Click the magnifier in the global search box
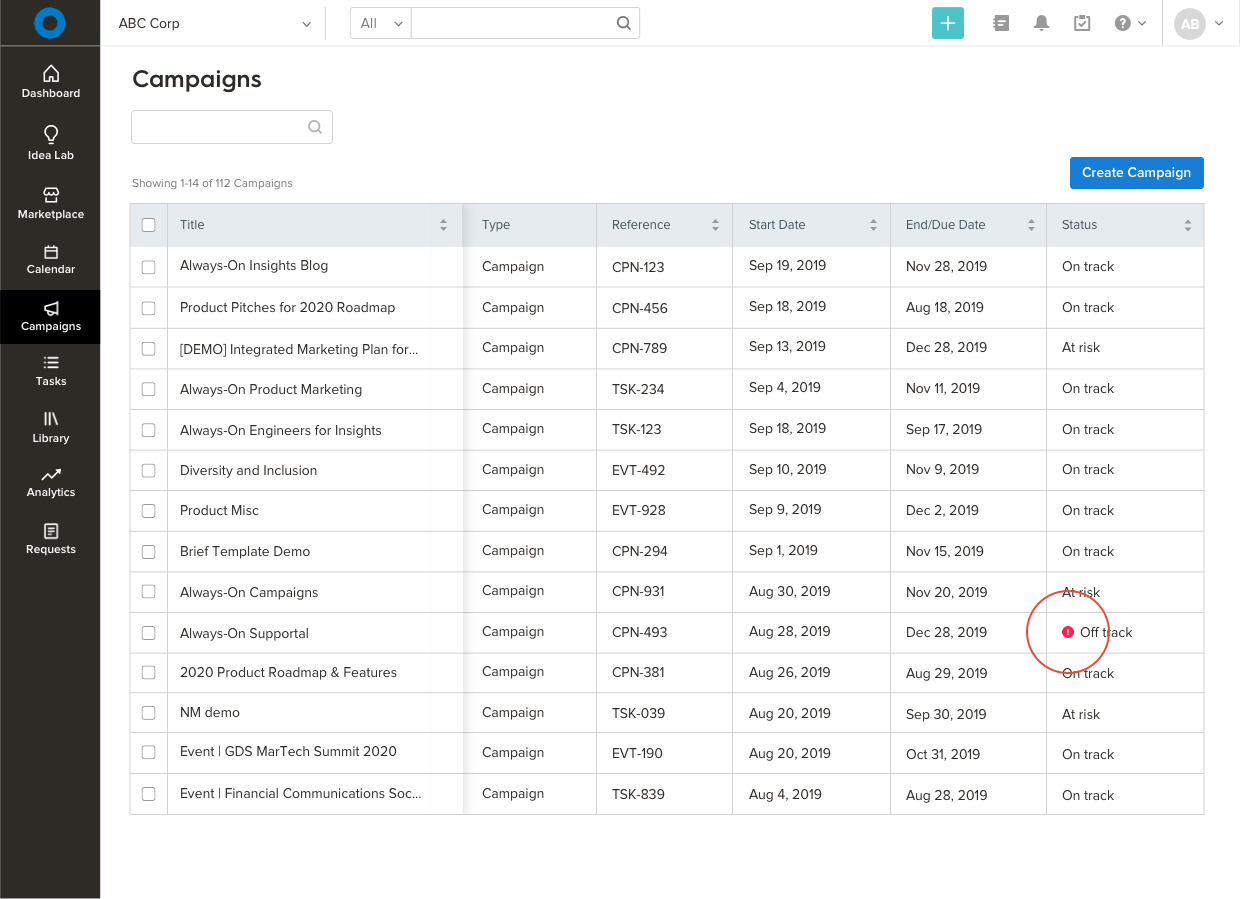 pos(623,23)
